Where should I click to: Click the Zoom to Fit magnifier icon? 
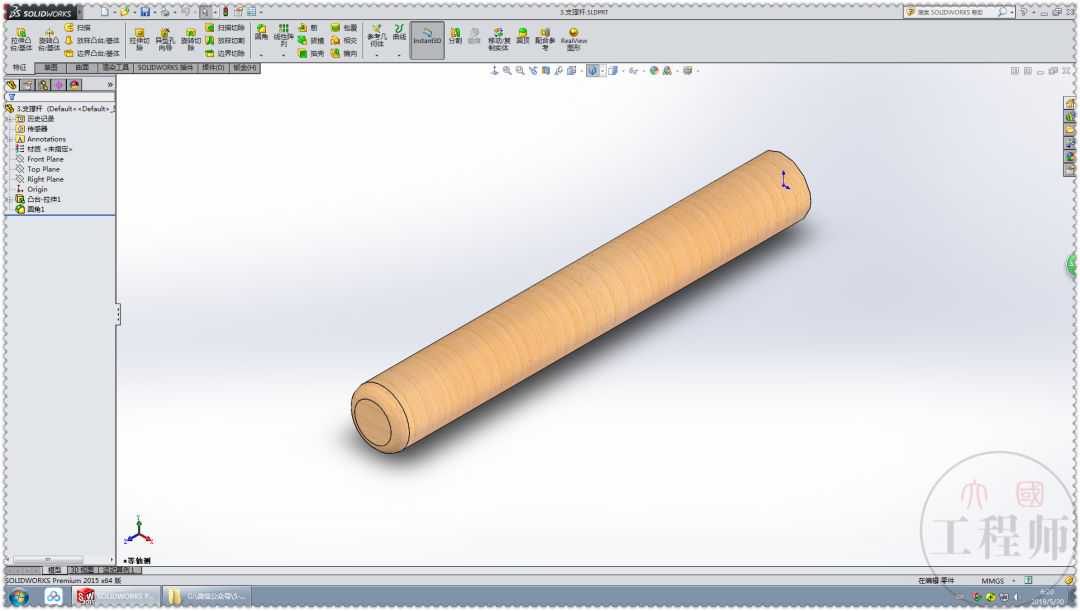tap(507, 71)
